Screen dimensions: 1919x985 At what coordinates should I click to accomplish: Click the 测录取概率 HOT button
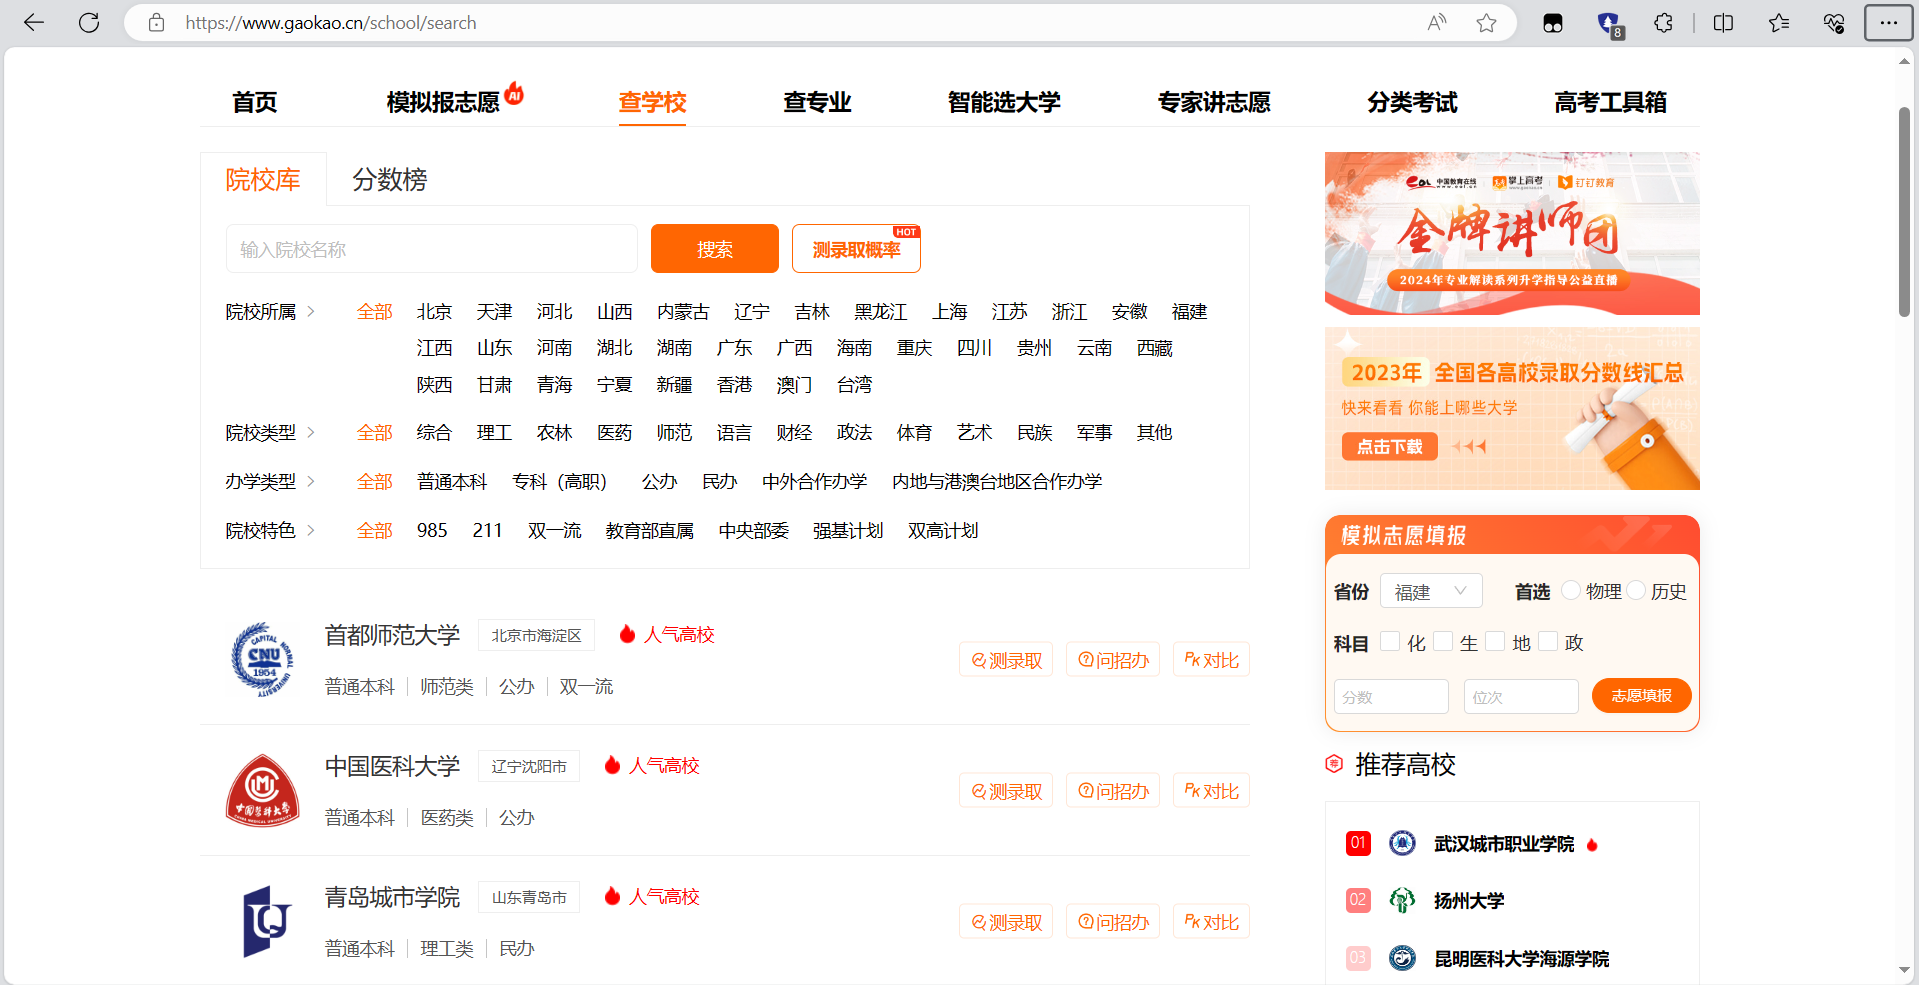click(x=856, y=249)
